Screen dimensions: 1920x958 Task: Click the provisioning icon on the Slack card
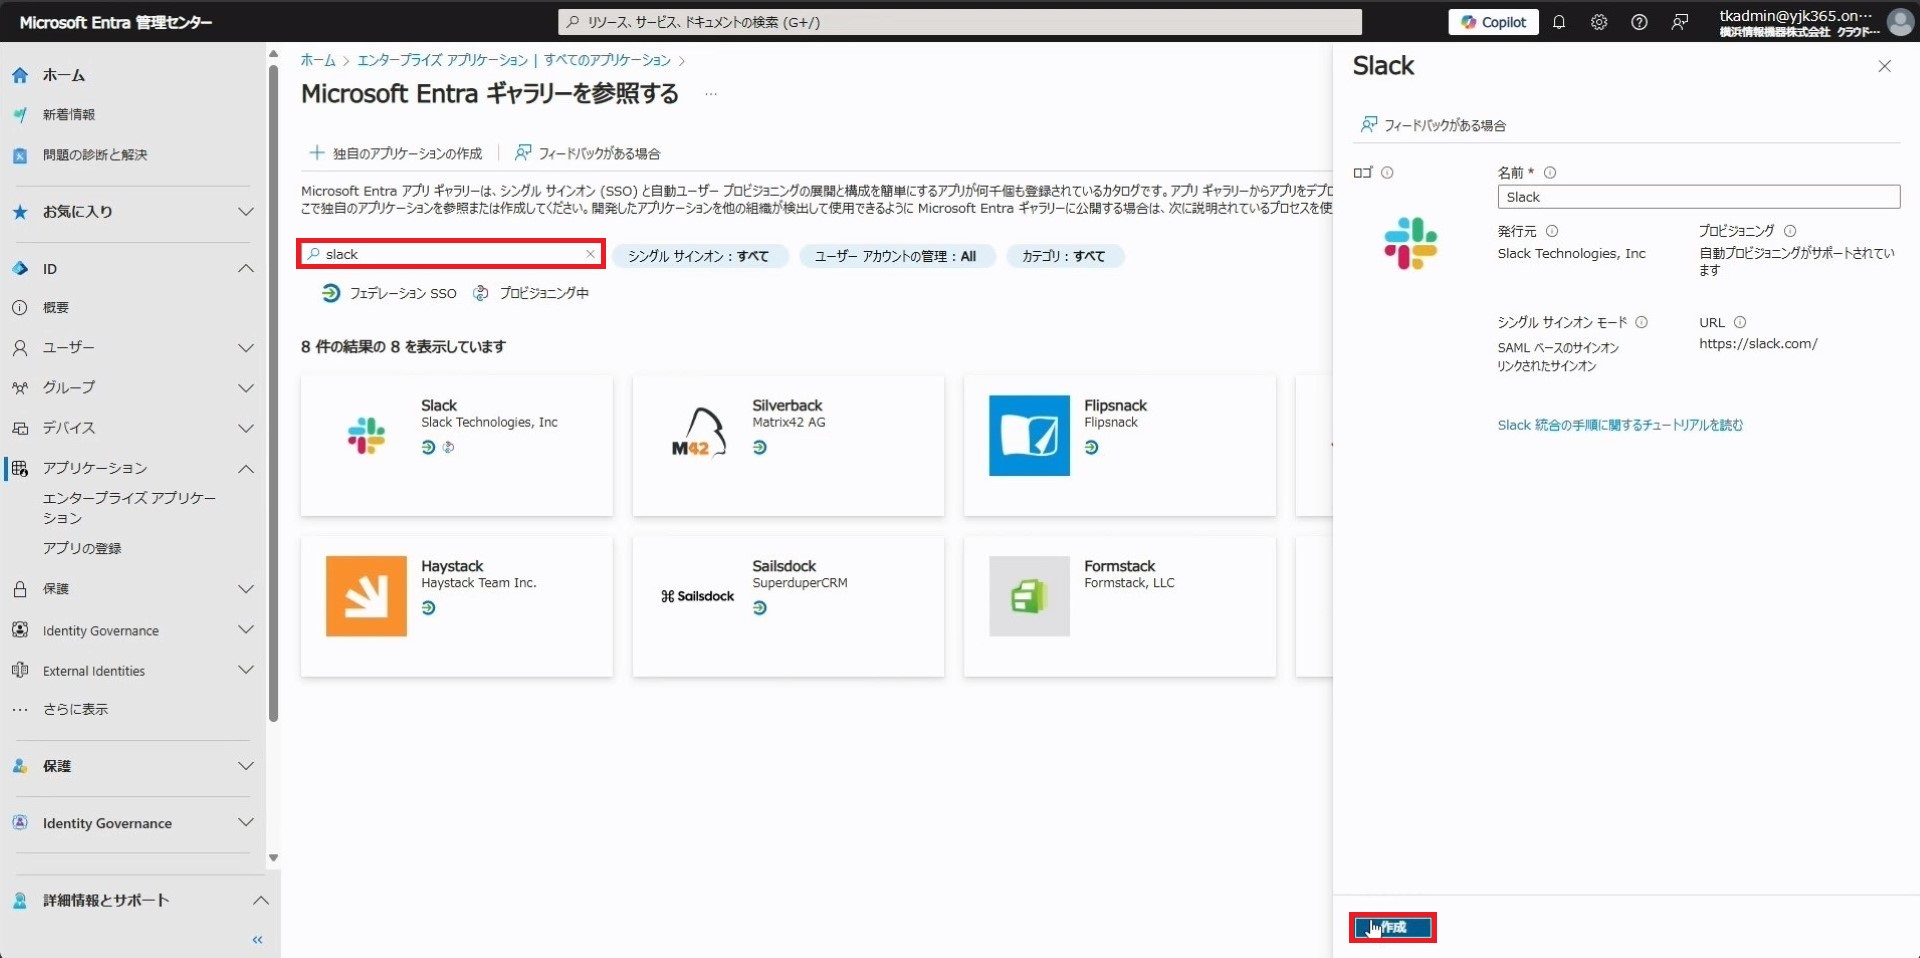[x=449, y=448]
